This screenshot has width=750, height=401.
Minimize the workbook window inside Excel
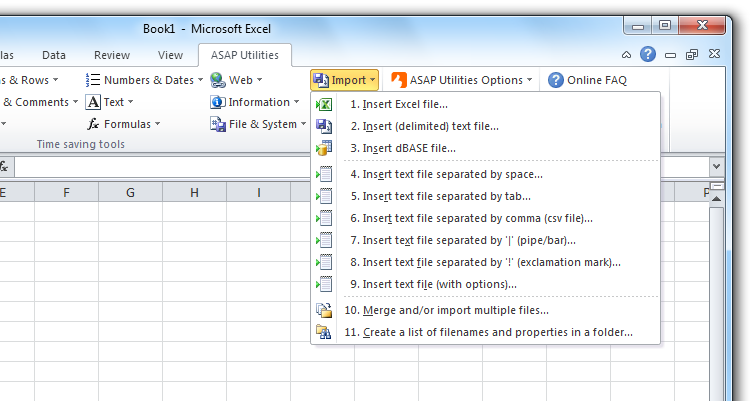(x=670, y=56)
